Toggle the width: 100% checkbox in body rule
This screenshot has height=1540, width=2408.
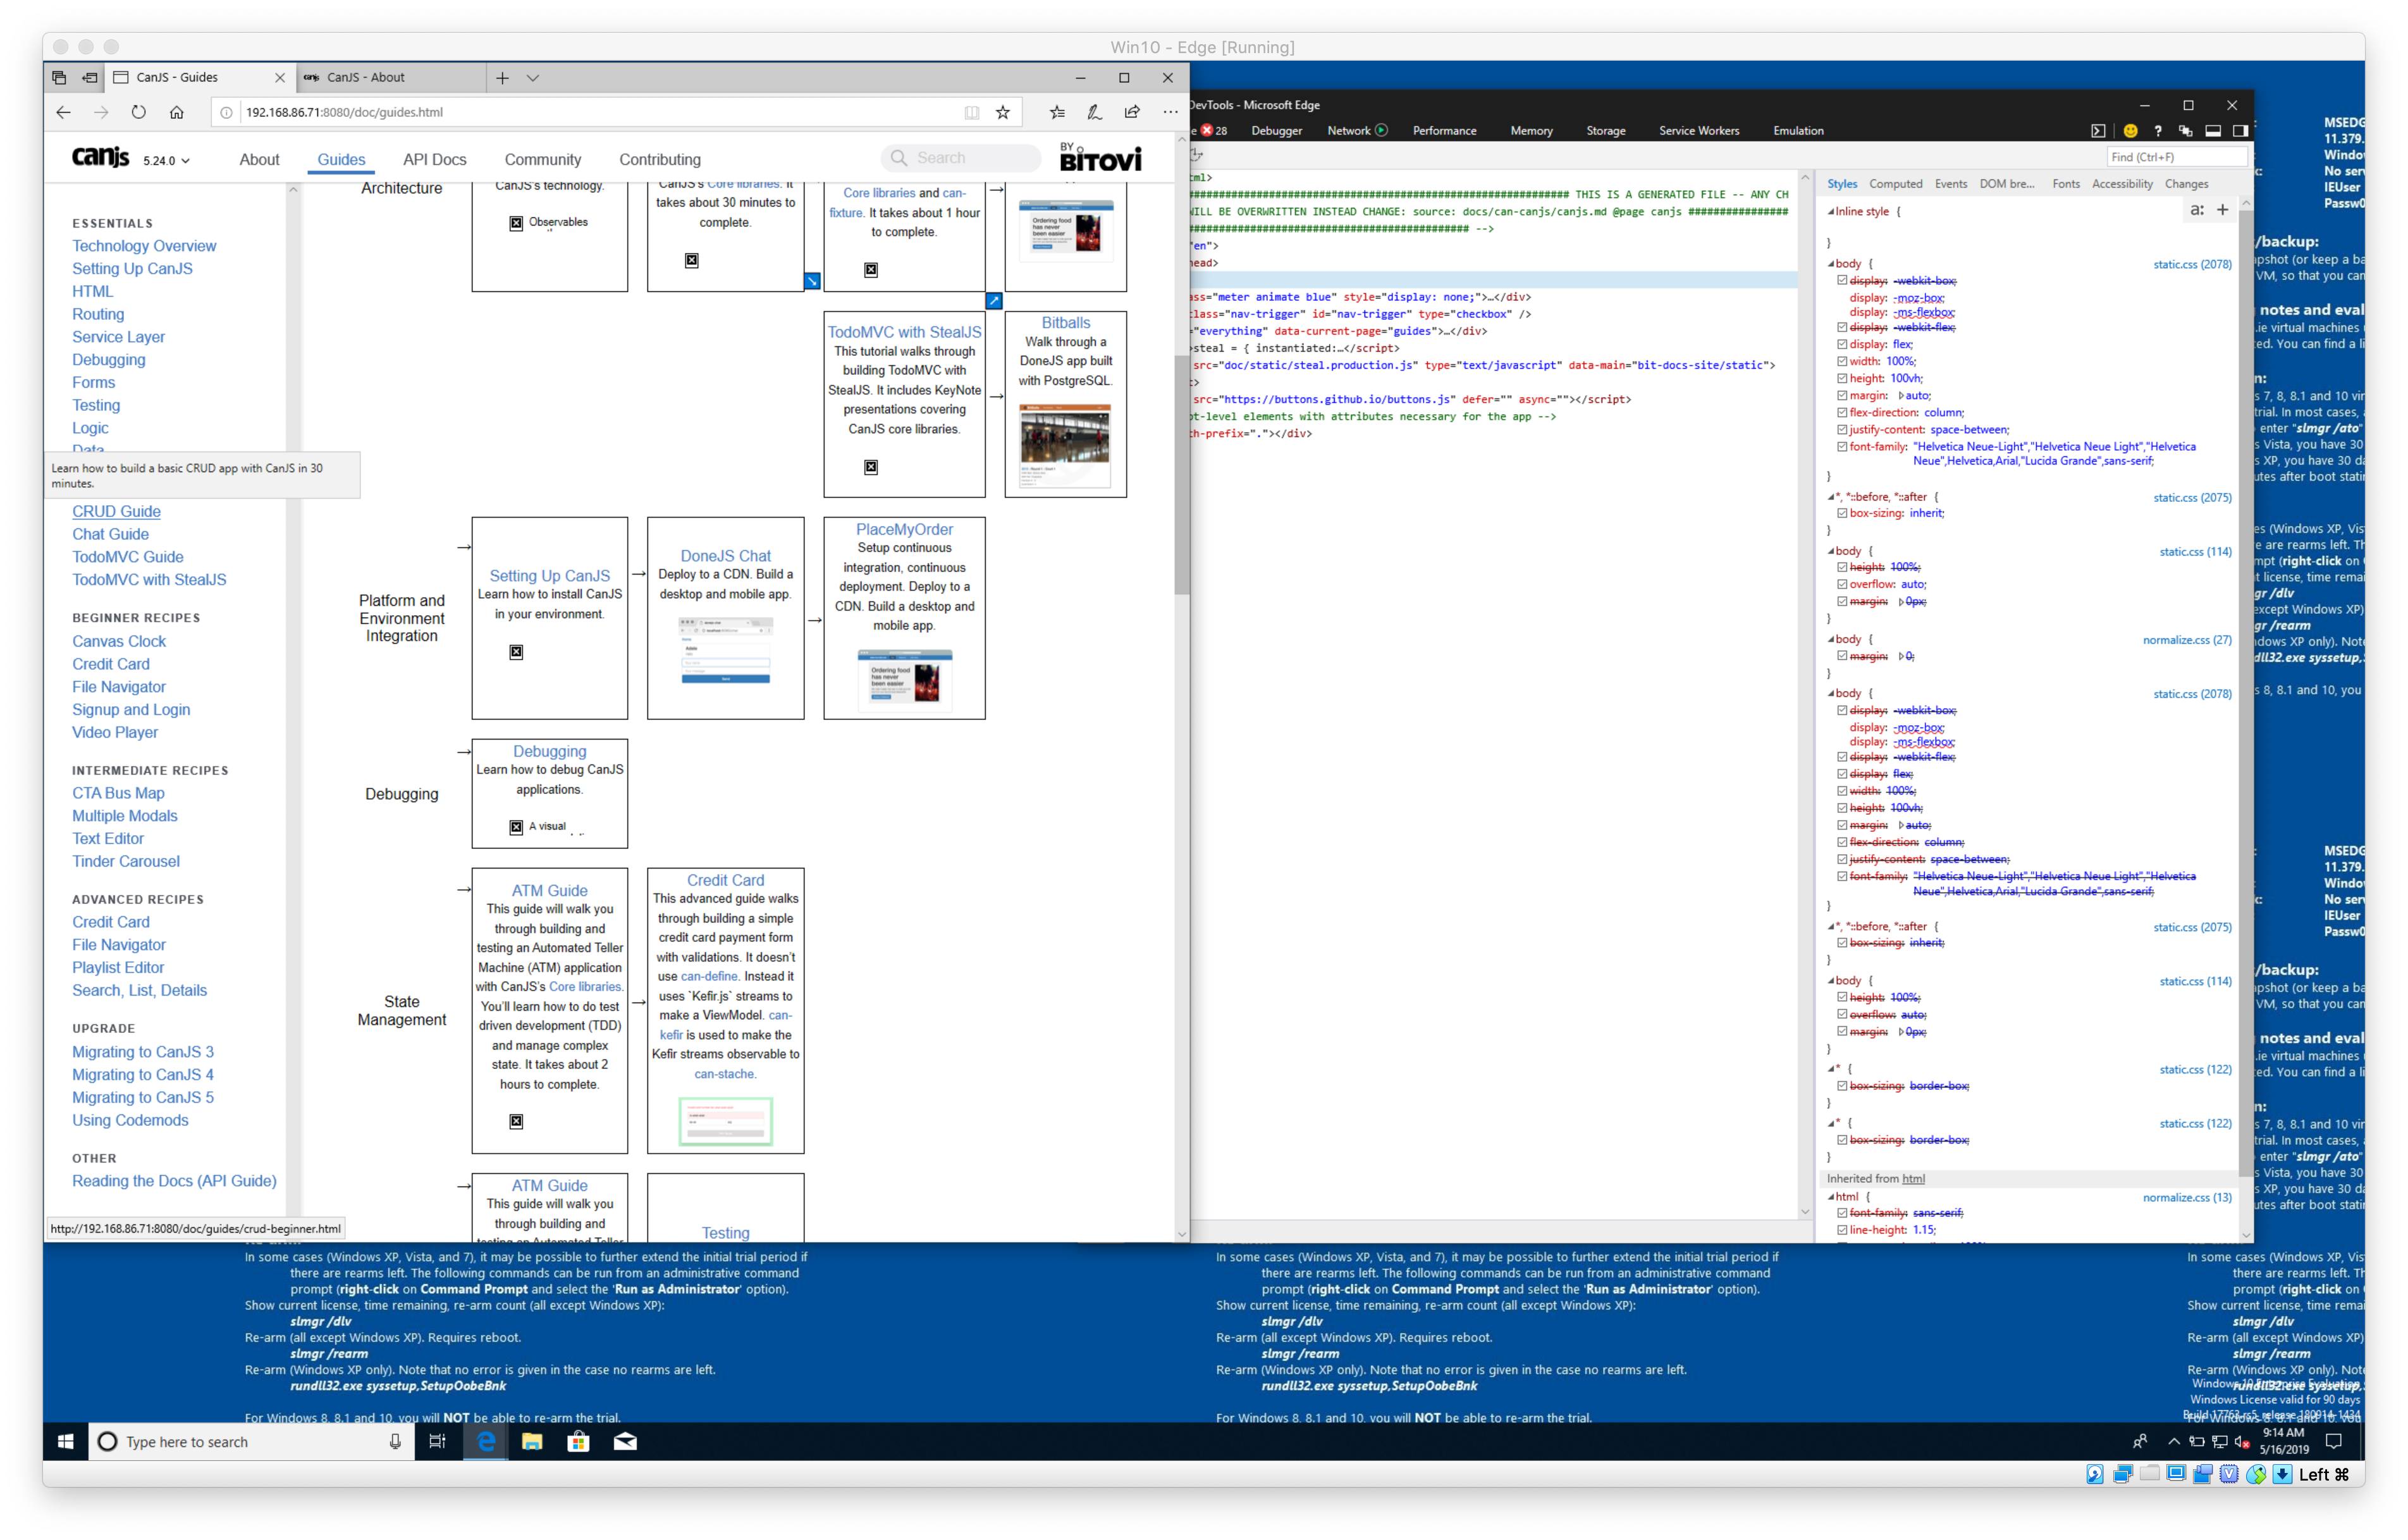coord(1842,361)
